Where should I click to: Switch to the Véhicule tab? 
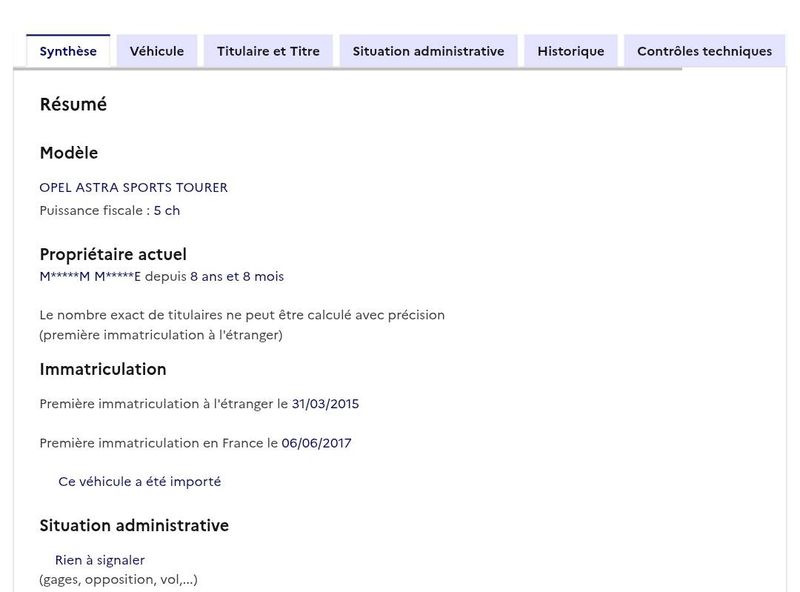click(x=157, y=51)
